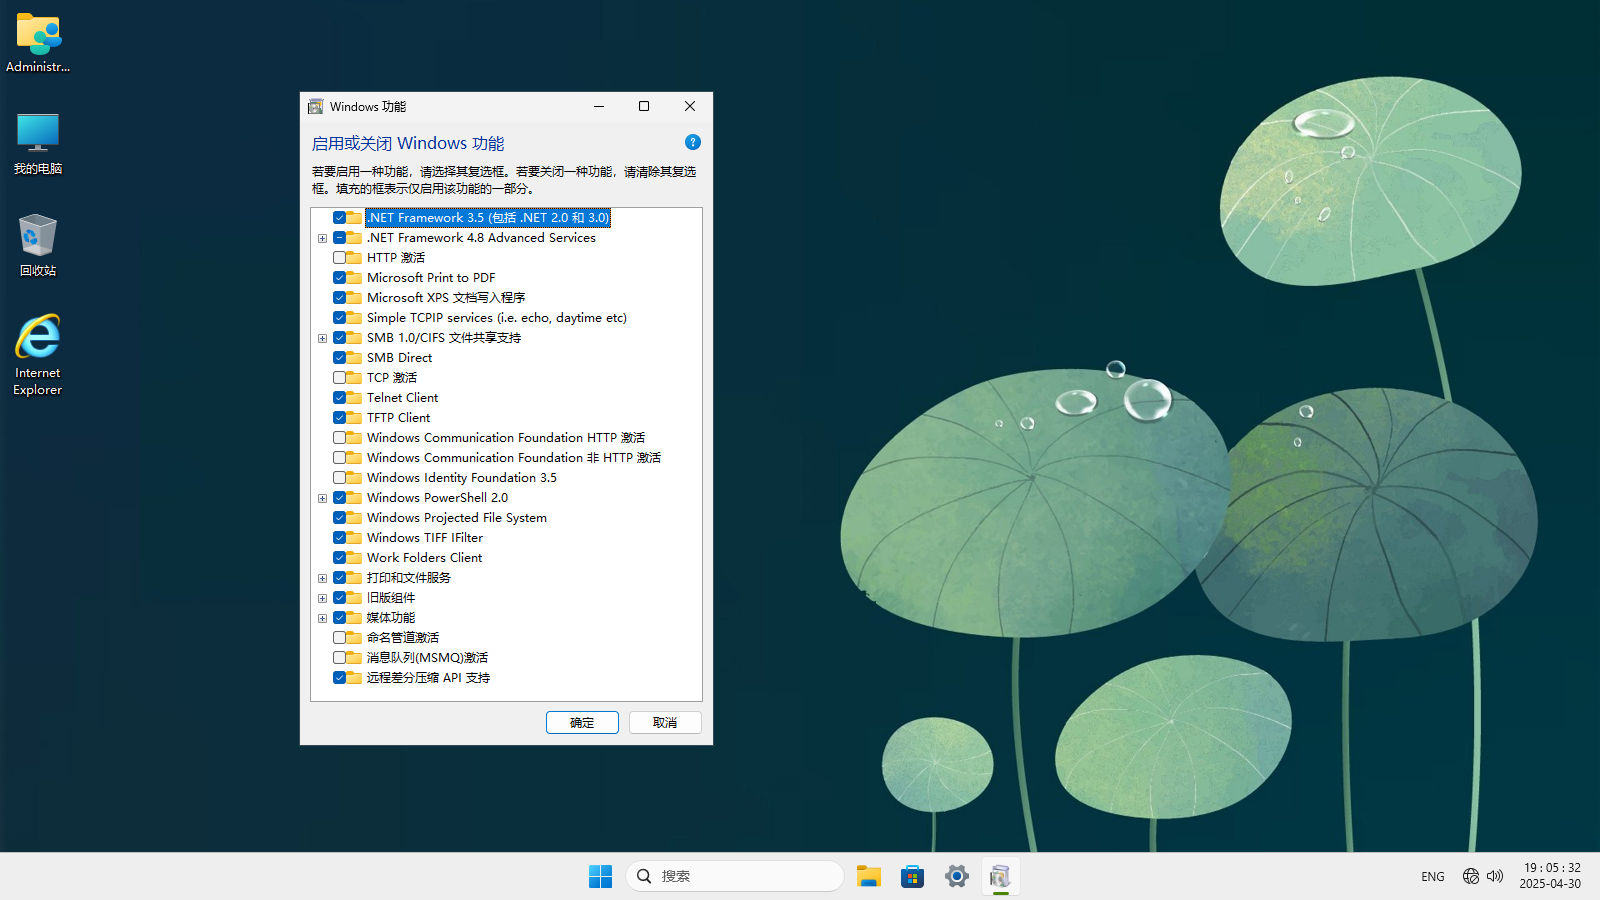Expand SMB 1.0/CIFS 文件共享支持 node

click(x=322, y=338)
